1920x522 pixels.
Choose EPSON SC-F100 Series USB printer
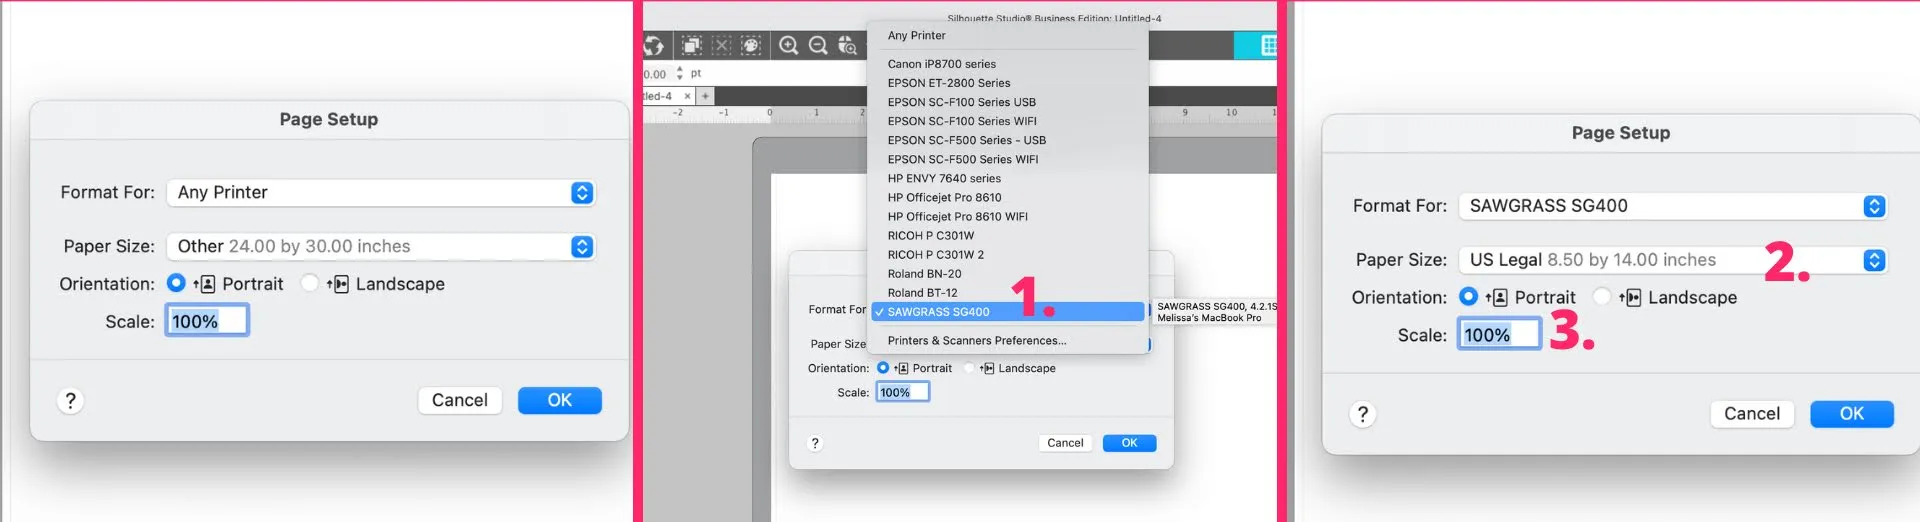point(1008,102)
